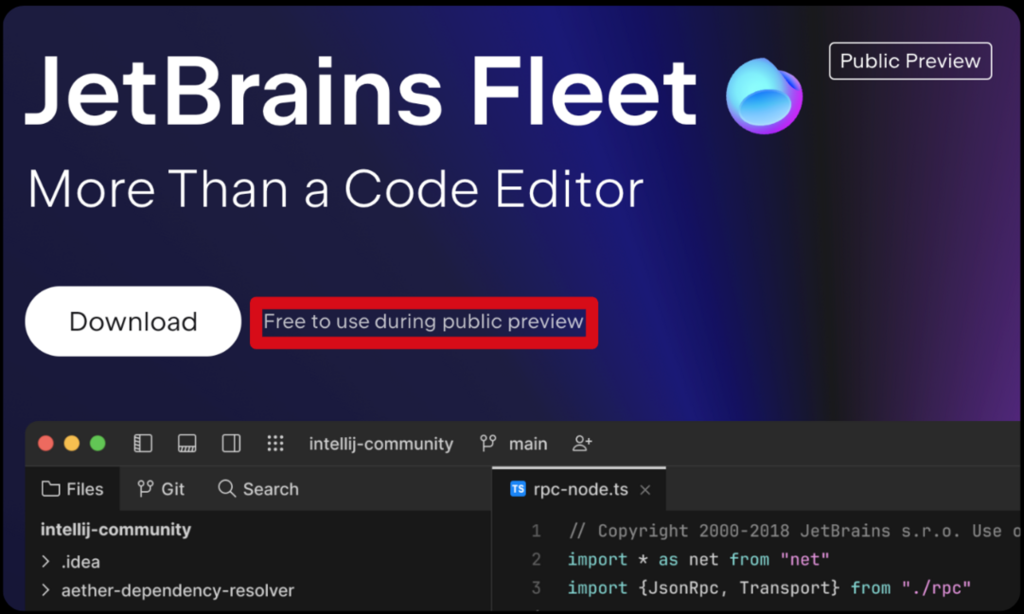Click the "net" string on line 2
Image resolution: width=1024 pixels, height=614 pixels.
coord(805,560)
